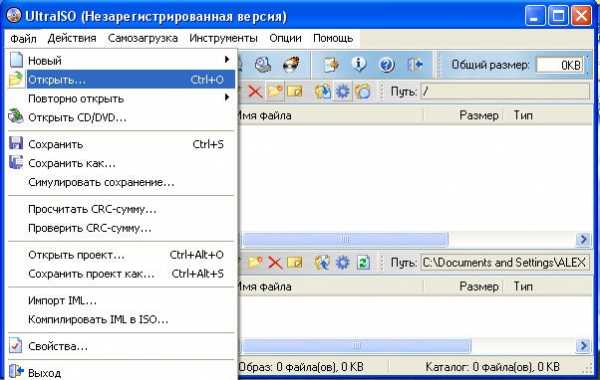Viewport: 600px width, 380px height.
Task: Click image pane horizontal scrollbar thumb
Action: 346,240
